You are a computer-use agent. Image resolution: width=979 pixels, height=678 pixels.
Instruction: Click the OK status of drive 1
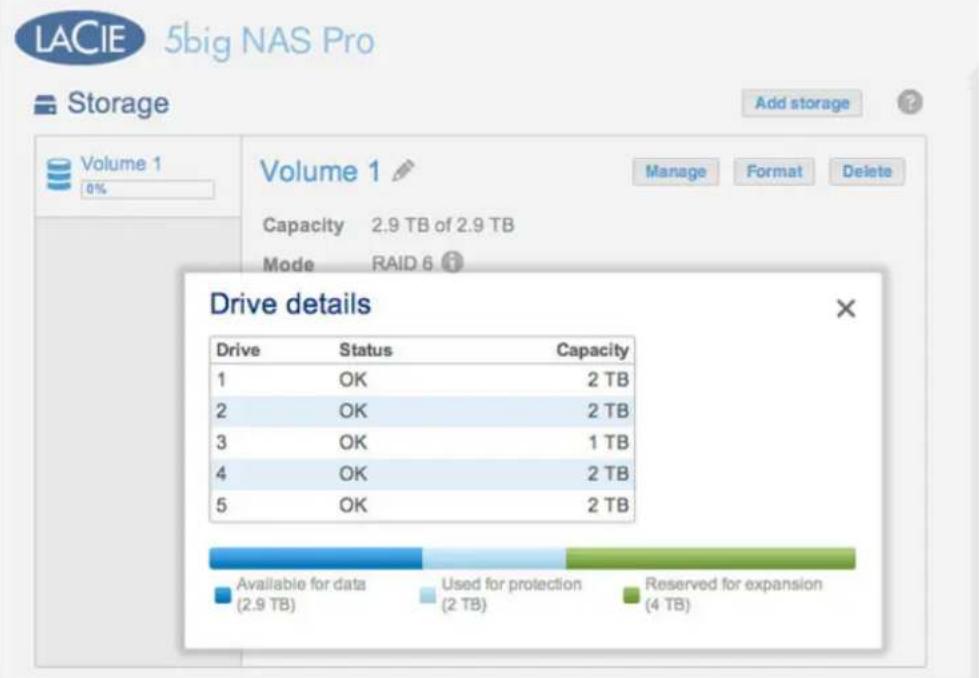coord(353,380)
